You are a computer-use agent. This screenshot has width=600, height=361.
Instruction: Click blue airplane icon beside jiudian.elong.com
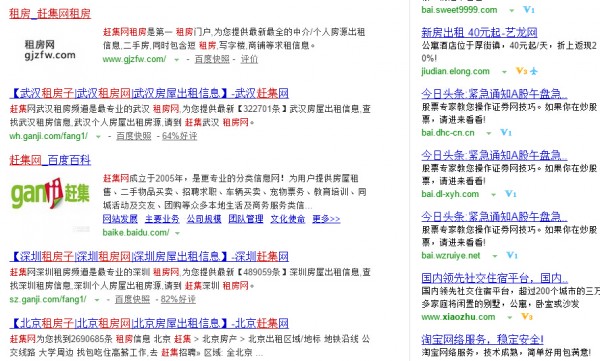(x=534, y=71)
